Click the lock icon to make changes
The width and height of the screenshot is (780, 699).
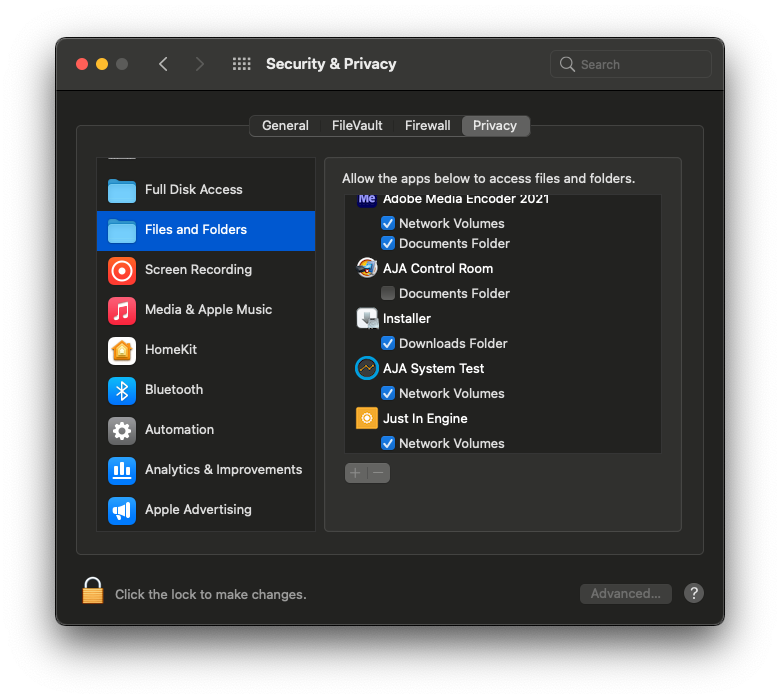93,591
